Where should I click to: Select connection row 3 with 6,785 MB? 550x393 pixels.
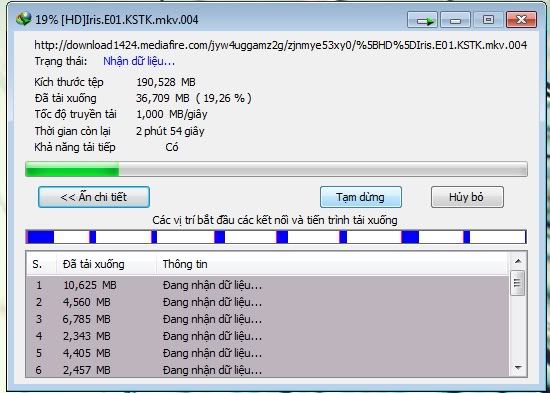click(267, 319)
